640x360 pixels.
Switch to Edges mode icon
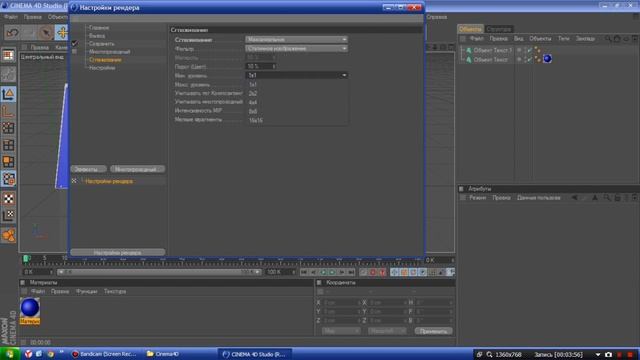[x=8, y=145]
